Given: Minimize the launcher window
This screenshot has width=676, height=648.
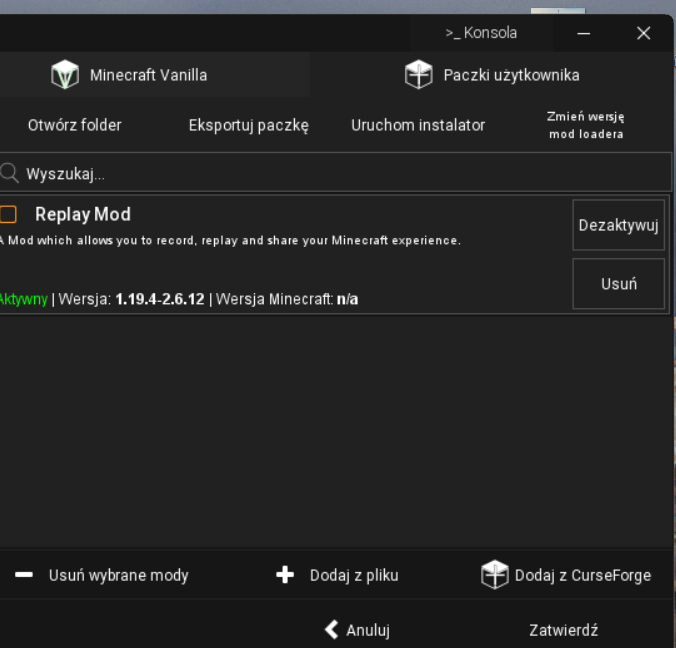Looking at the screenshot, I should coord(584,33).
